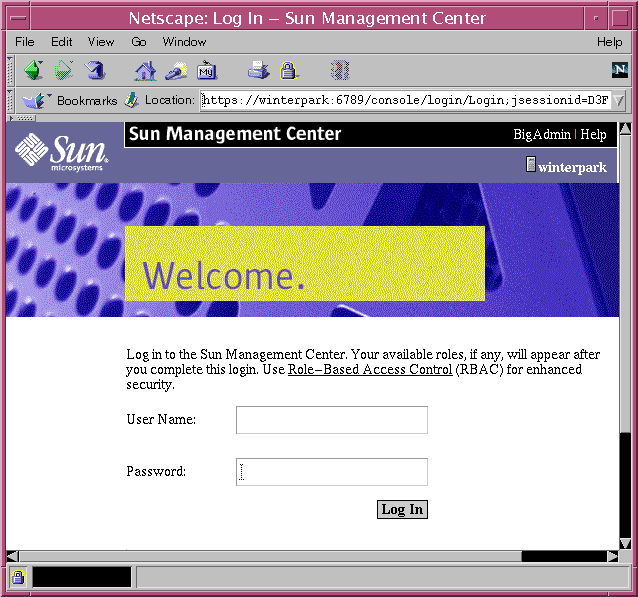Follow the Role-Based Access Control link

370,369
